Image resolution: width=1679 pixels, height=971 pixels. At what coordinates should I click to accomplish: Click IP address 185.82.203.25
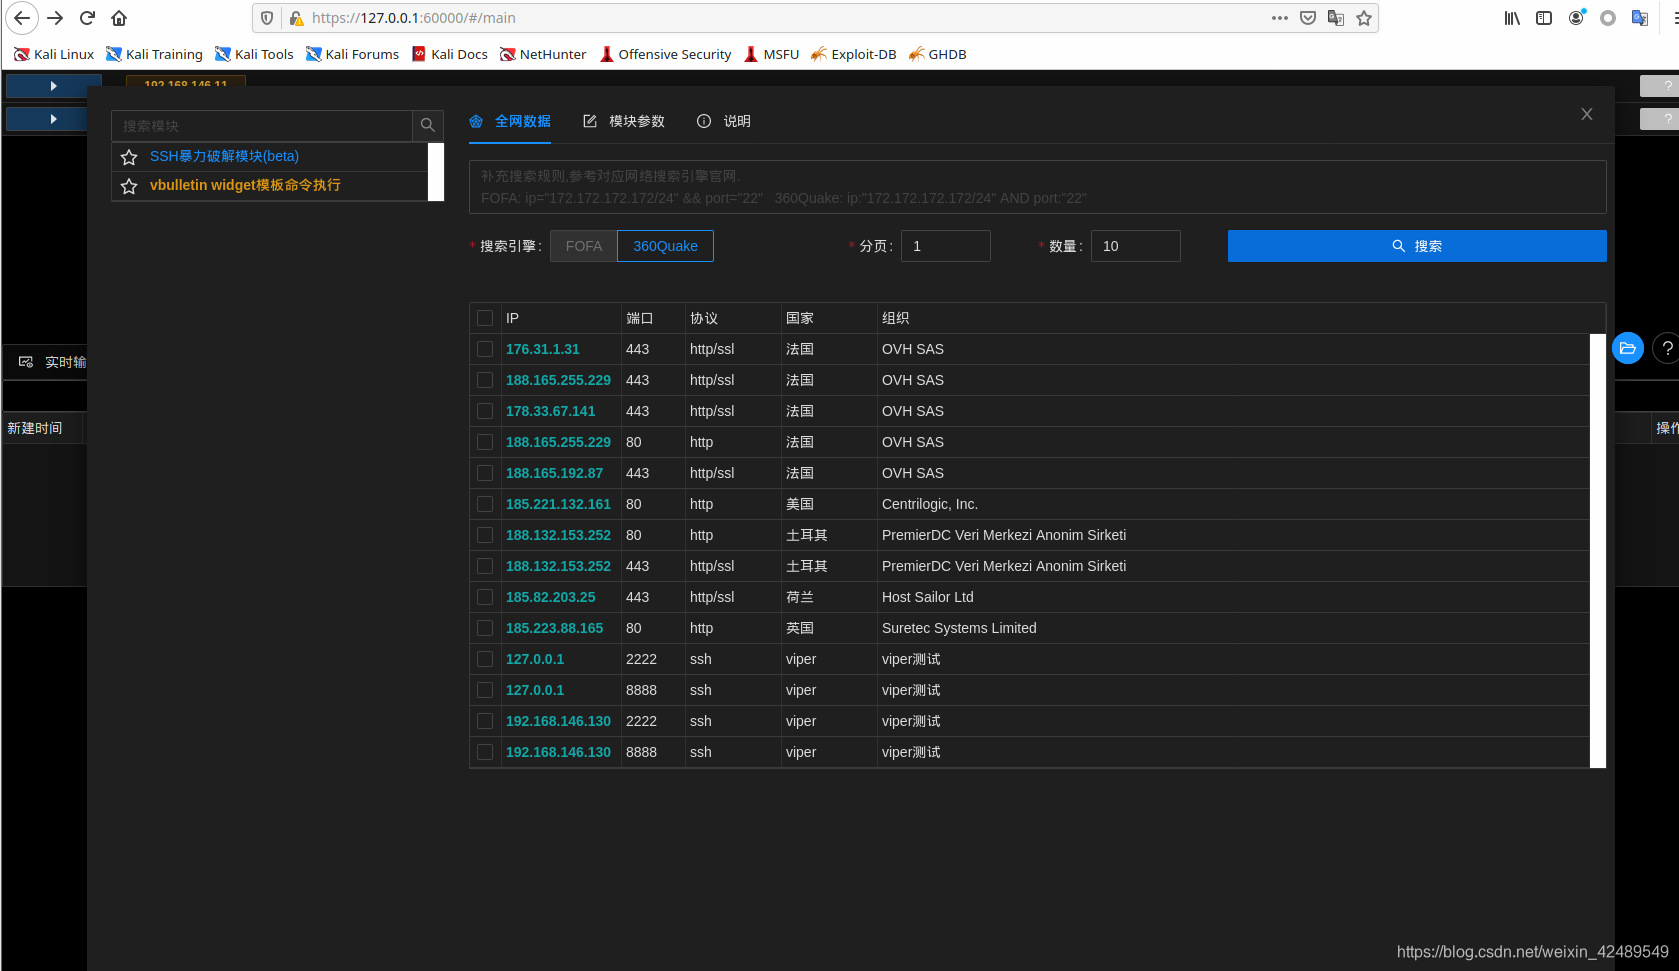pos(551,597)
